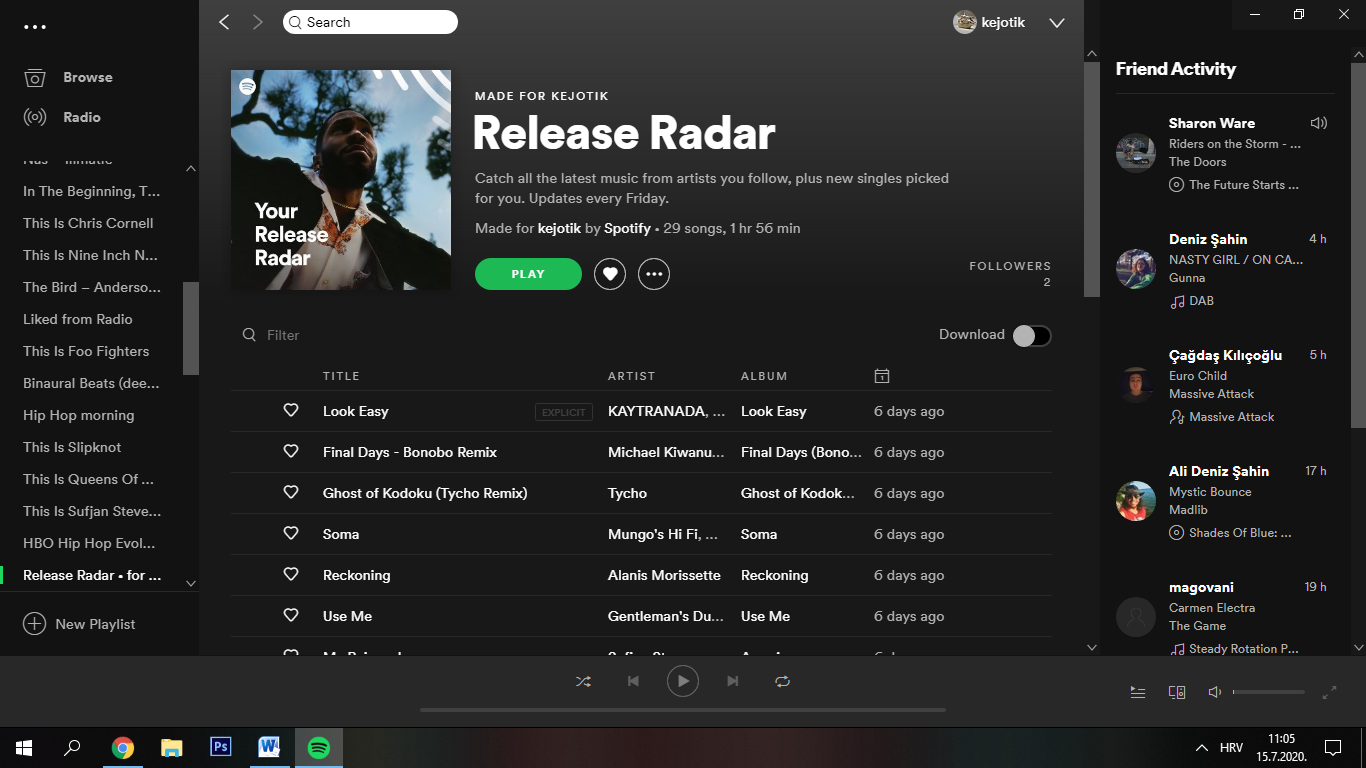1366x768 pixels.
Task: Like Ghost of Kodoku (Tycho Remix)
Action: point(291,492)
